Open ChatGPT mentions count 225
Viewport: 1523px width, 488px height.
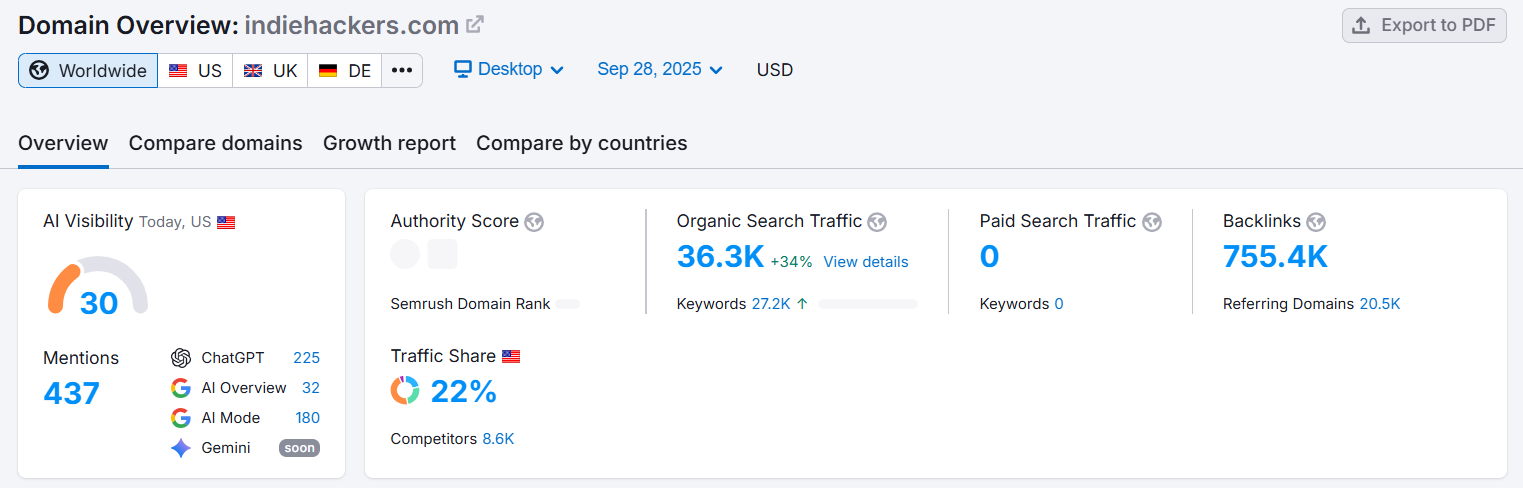[306, 358]
